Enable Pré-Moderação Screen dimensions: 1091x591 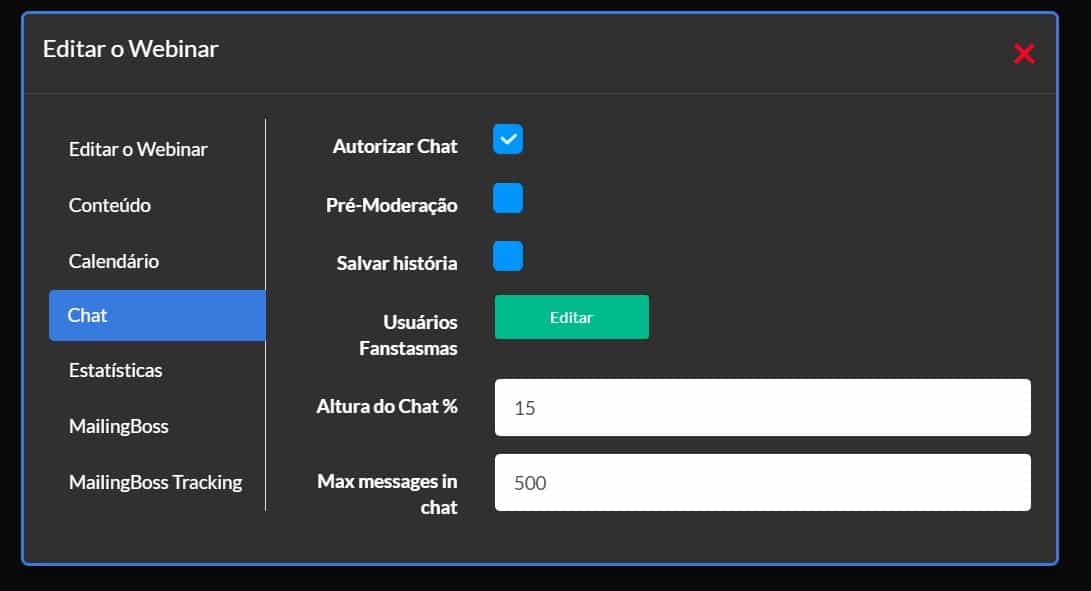(x=507, y=198)
